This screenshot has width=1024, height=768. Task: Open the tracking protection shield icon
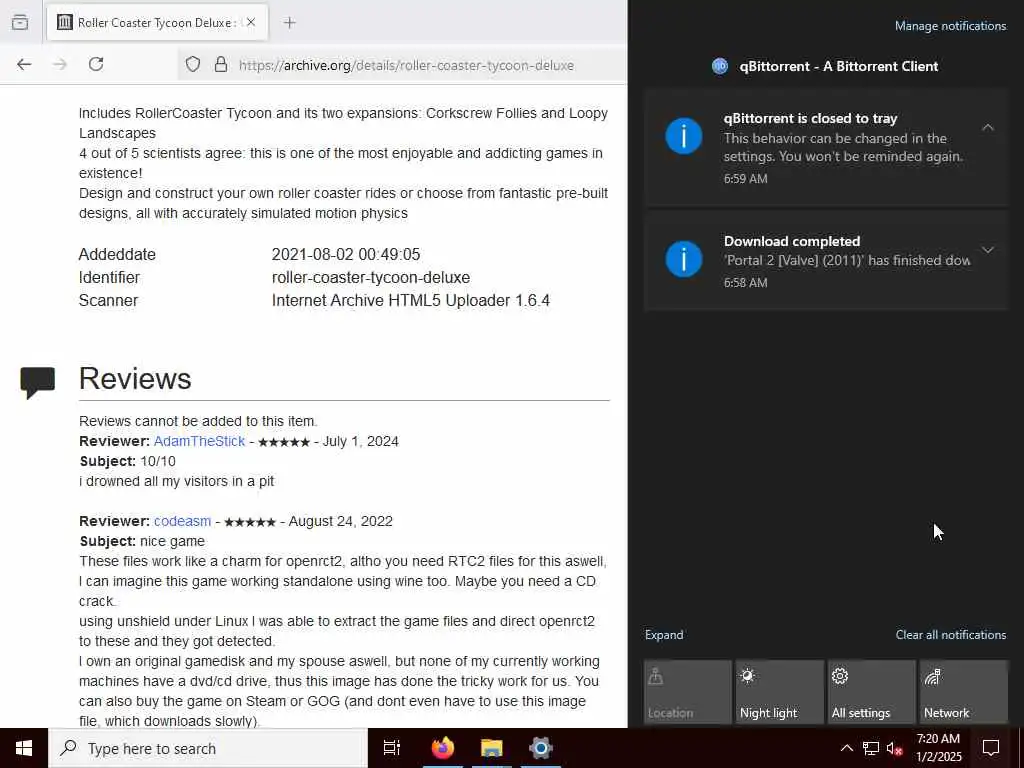[x=193, y=65]
